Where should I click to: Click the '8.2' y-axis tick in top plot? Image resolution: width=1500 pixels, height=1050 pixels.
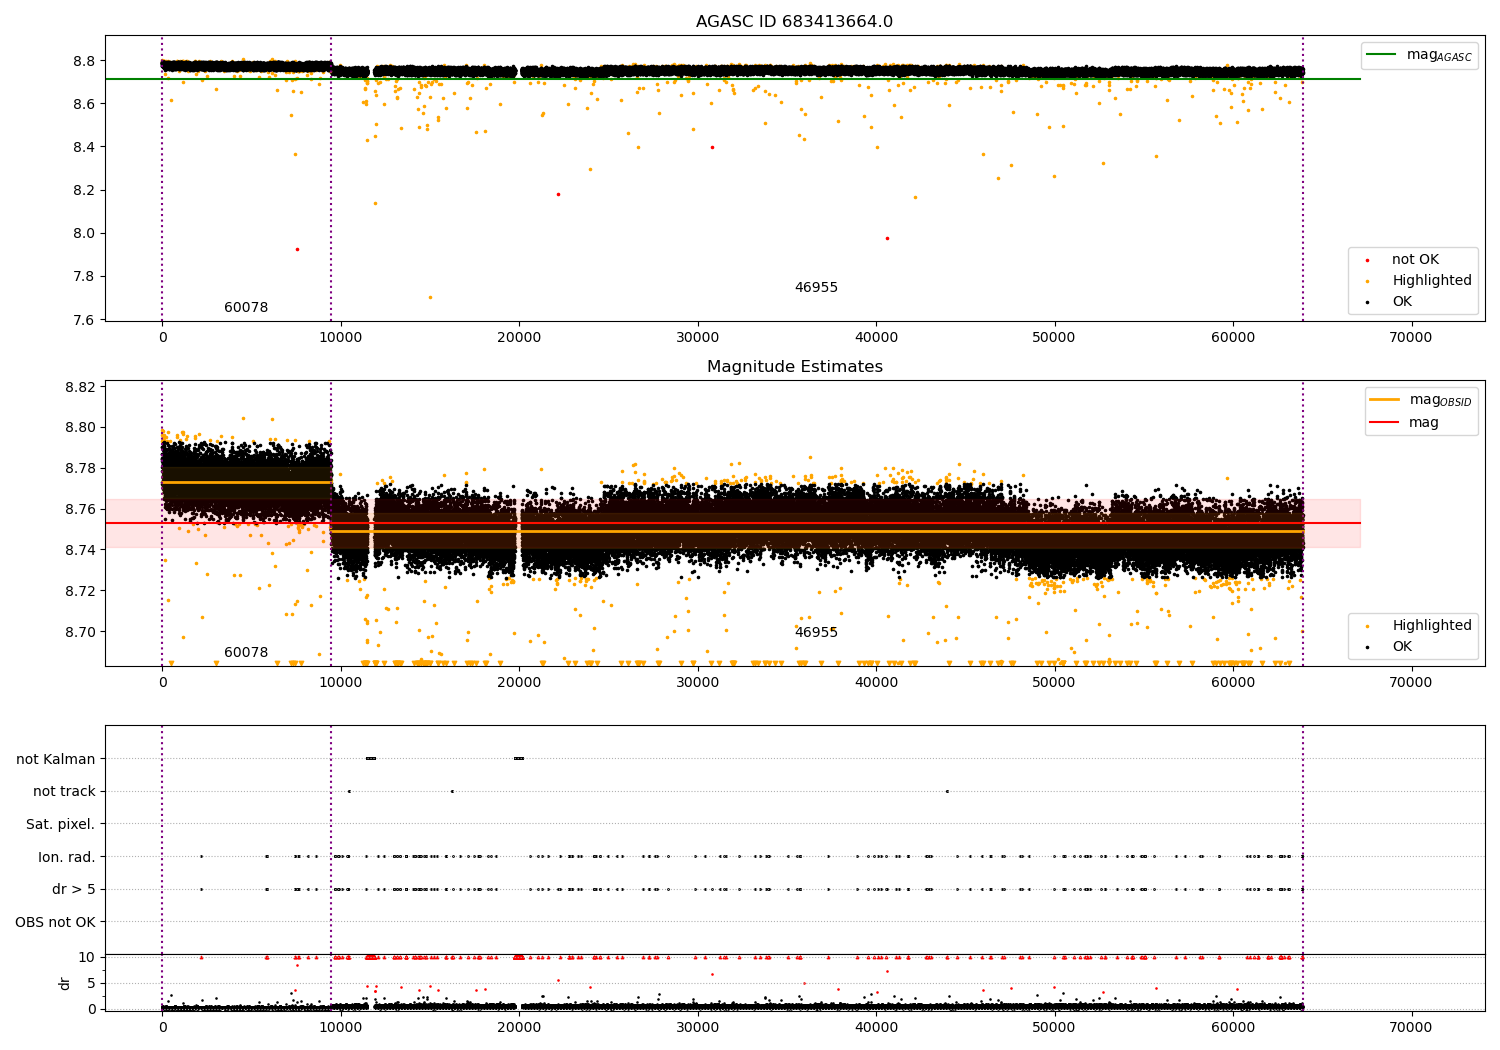coord(83,190)
